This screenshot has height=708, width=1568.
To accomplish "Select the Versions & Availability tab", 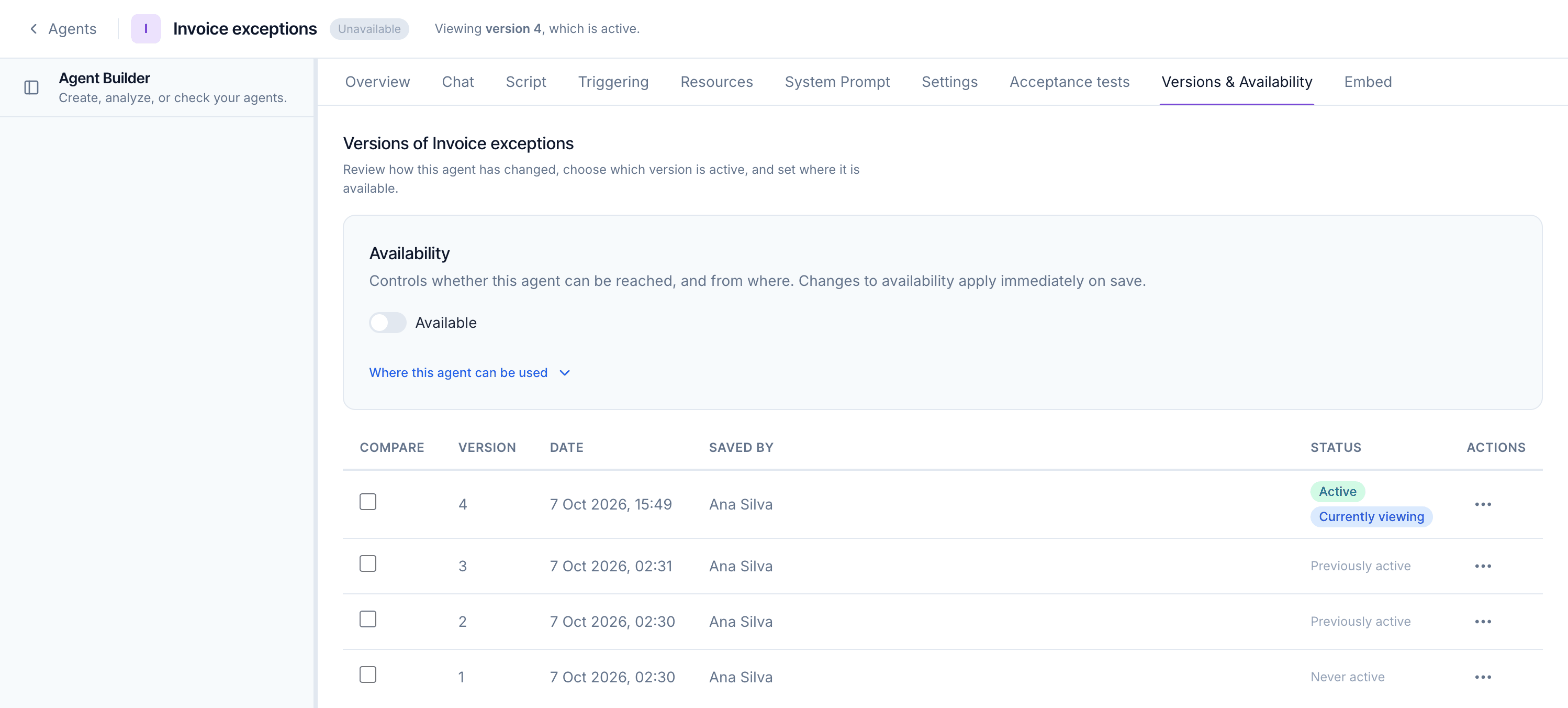I will (1237, 82).
